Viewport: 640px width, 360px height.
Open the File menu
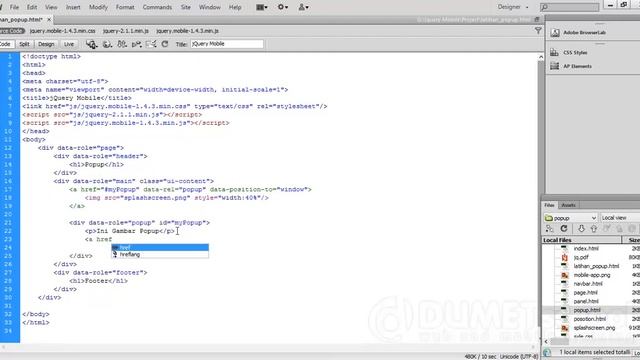click(14, 7)
